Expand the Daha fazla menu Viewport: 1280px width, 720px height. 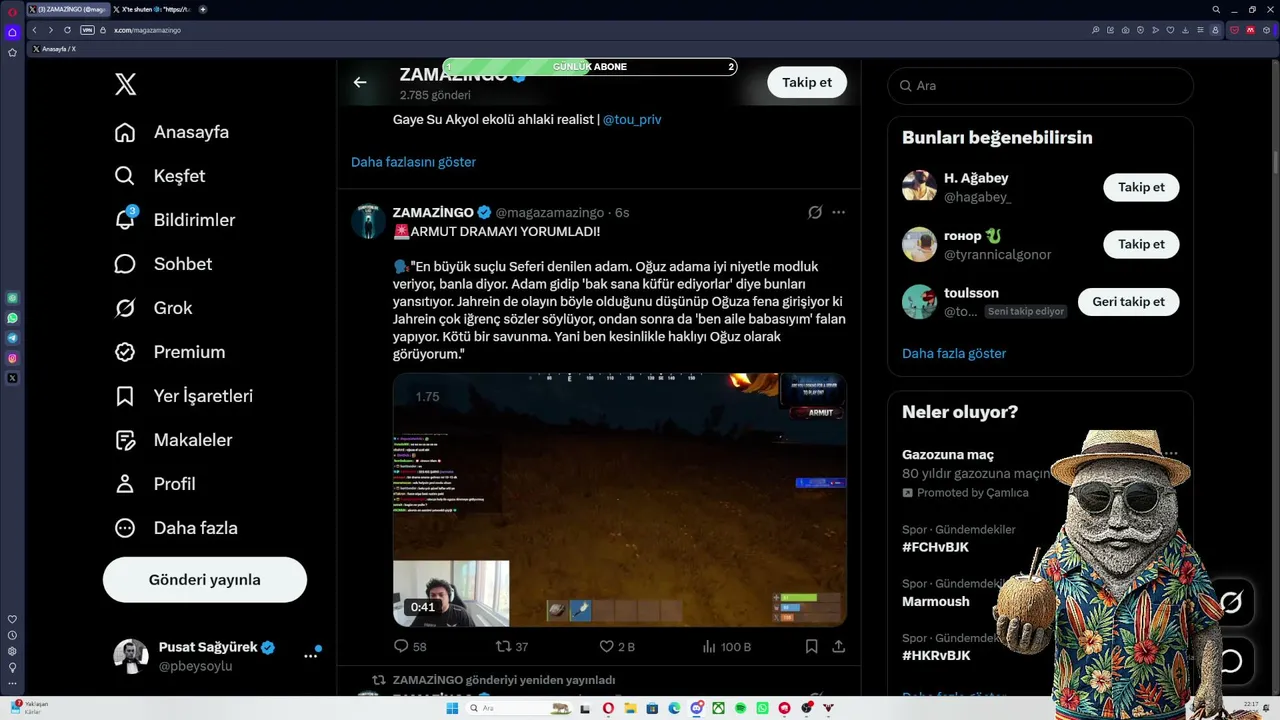tap(176, 528)
